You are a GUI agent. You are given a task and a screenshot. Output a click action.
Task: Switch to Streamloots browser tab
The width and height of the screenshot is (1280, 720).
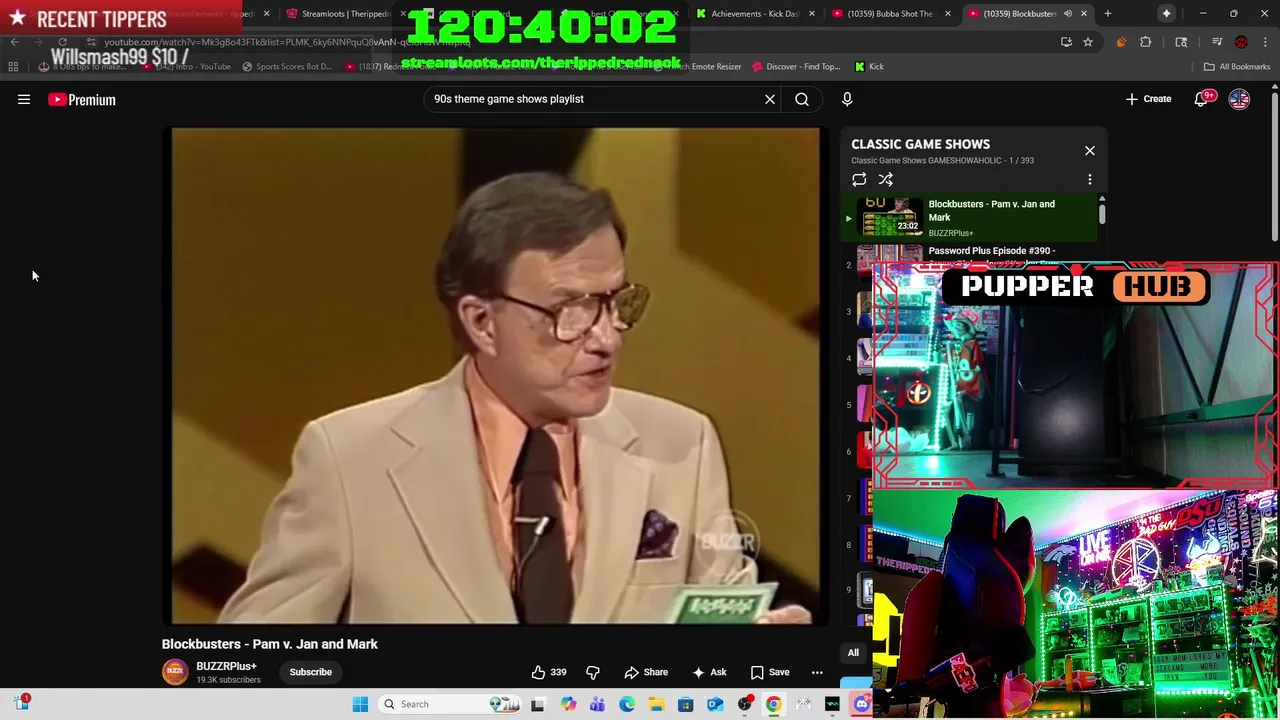click(x=345, y=14)
